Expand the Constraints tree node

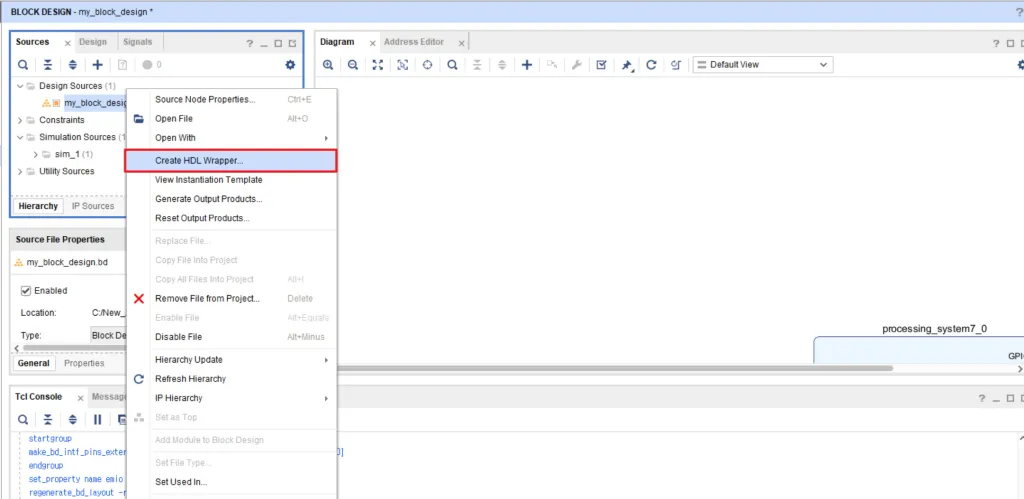tap(20, 120)
